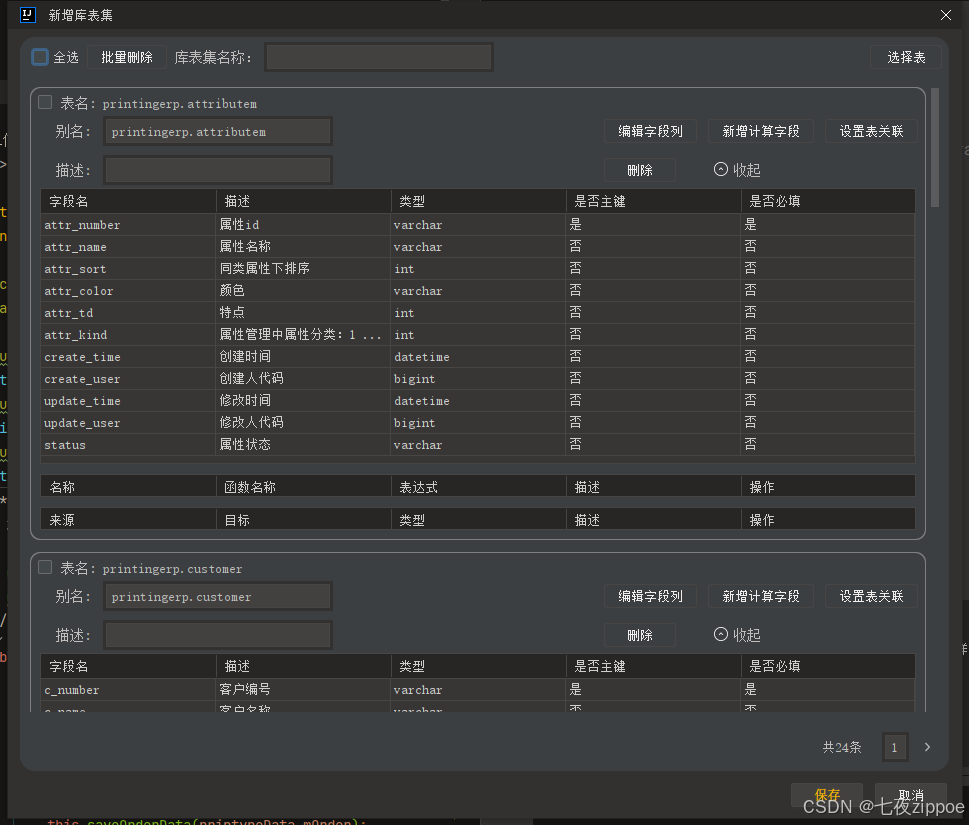969x825 pixels.
Task: Collapse the printingerp.attributem section via 收起
Action: tap(736, 169)
